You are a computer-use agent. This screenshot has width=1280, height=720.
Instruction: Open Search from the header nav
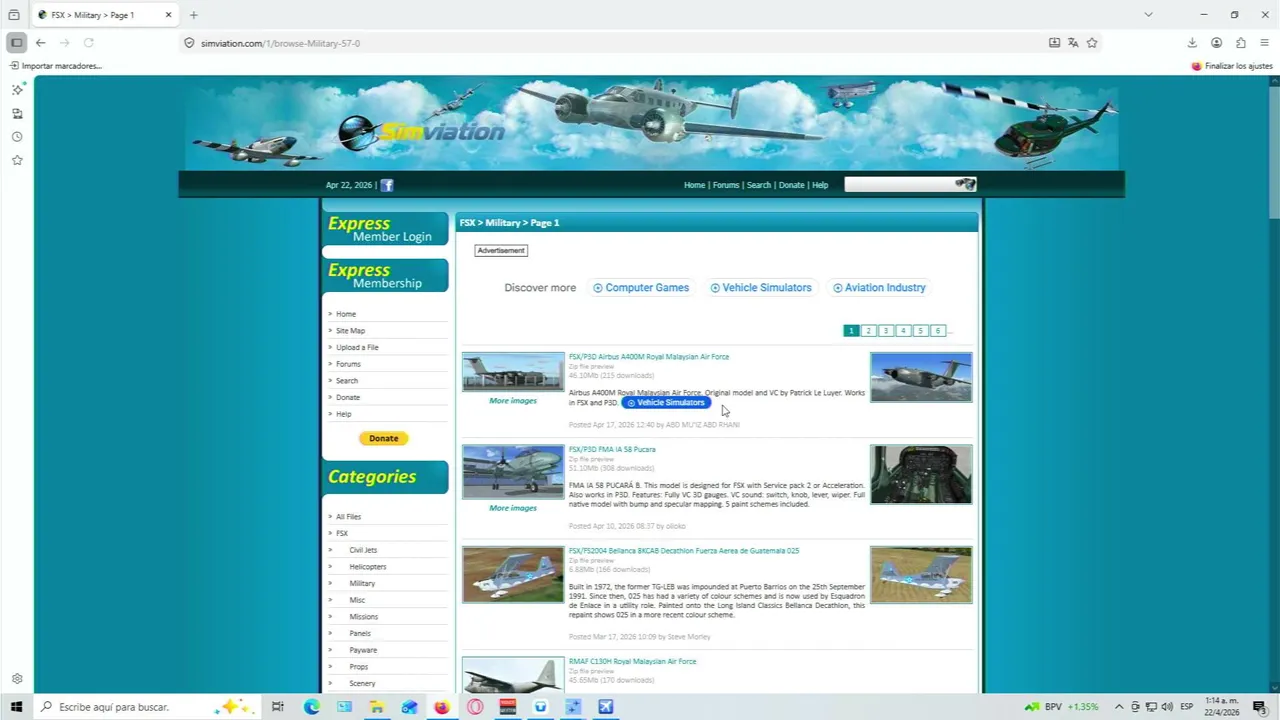click(x=759, y=185)
